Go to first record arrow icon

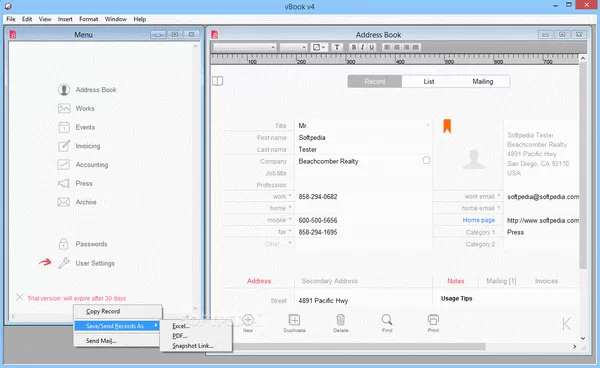click(566, 324)
